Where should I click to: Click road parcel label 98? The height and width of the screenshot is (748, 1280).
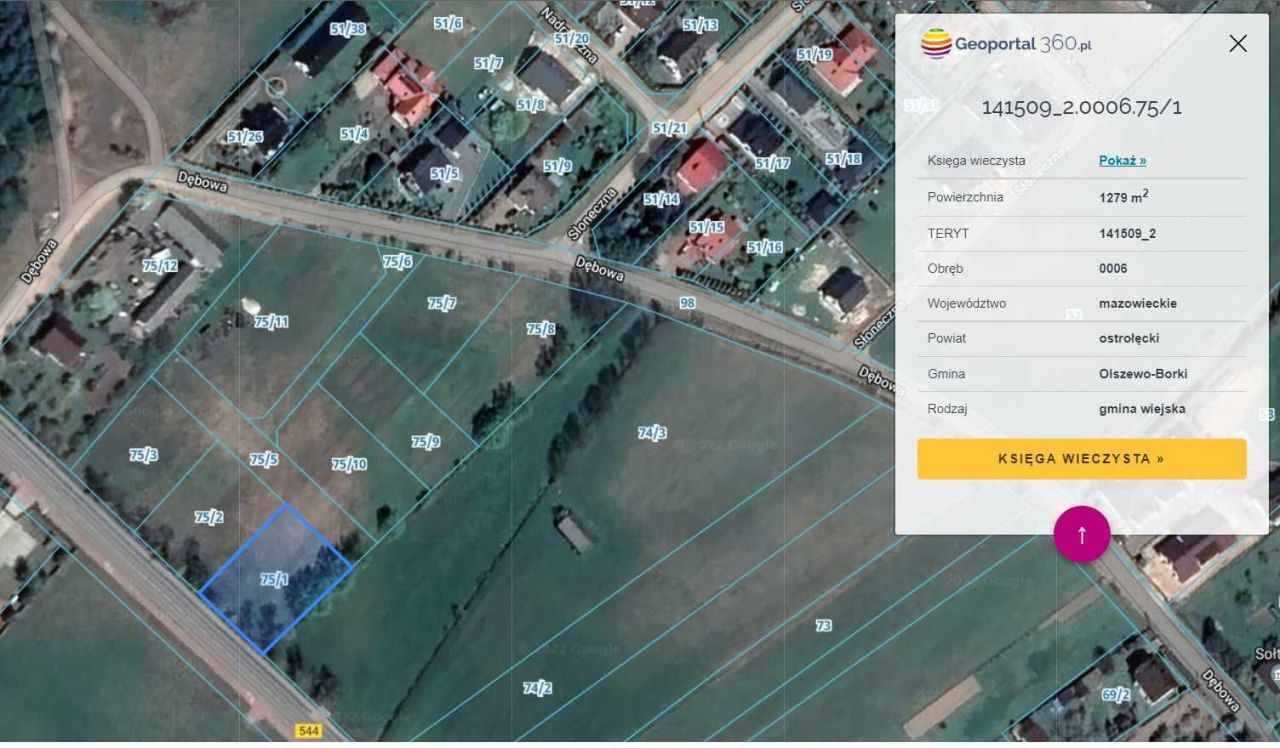click(x=688, y=302)
